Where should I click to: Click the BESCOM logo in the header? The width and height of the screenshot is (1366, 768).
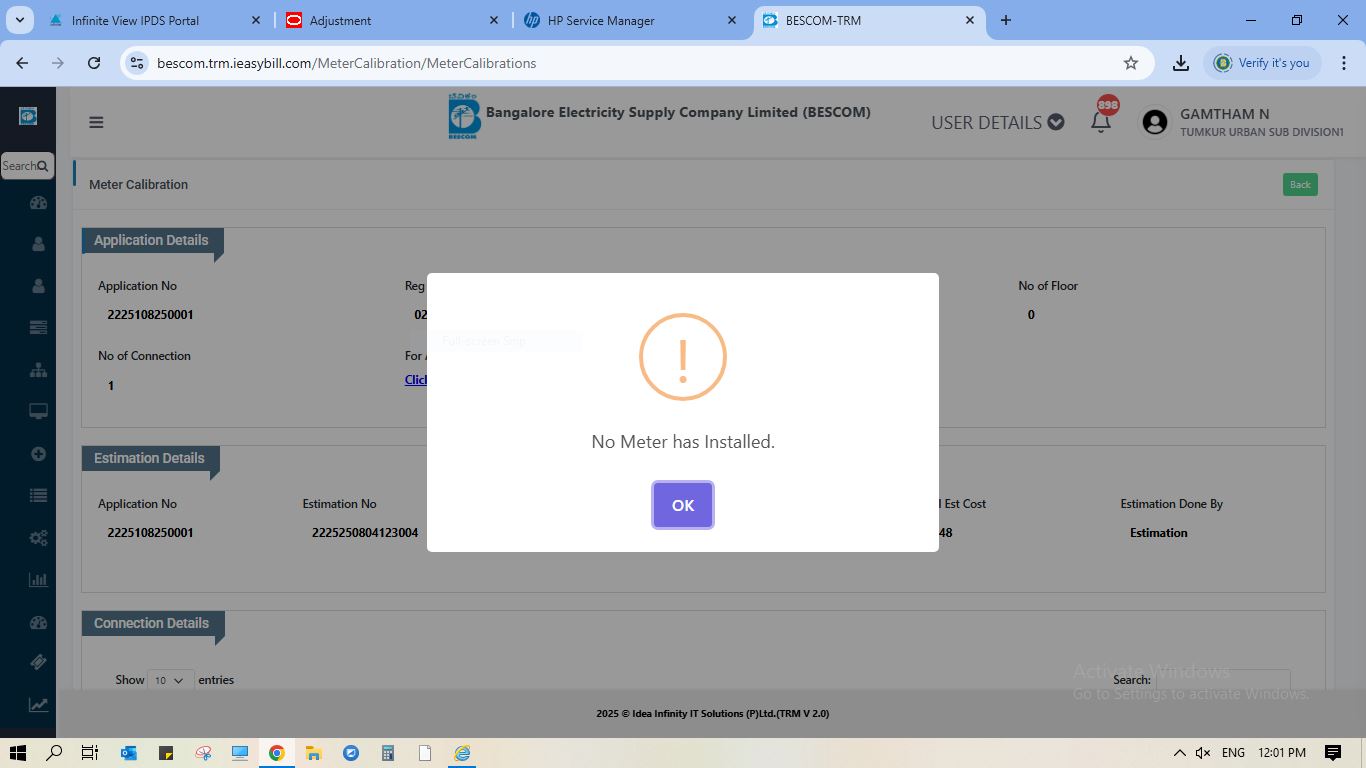pyautogui.click(x=464, y=117)
